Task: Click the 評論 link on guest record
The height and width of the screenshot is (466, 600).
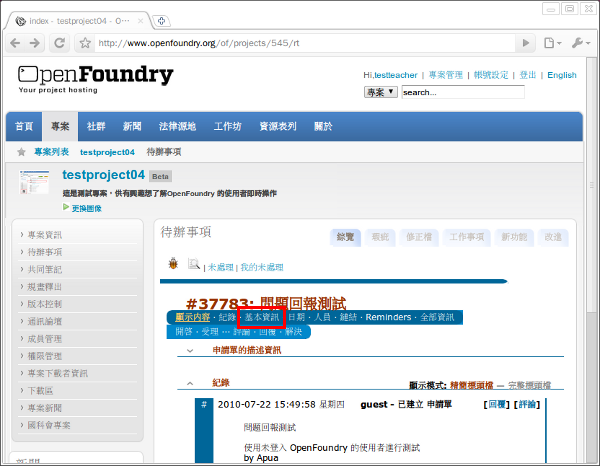Action: (x=527, y=404)
